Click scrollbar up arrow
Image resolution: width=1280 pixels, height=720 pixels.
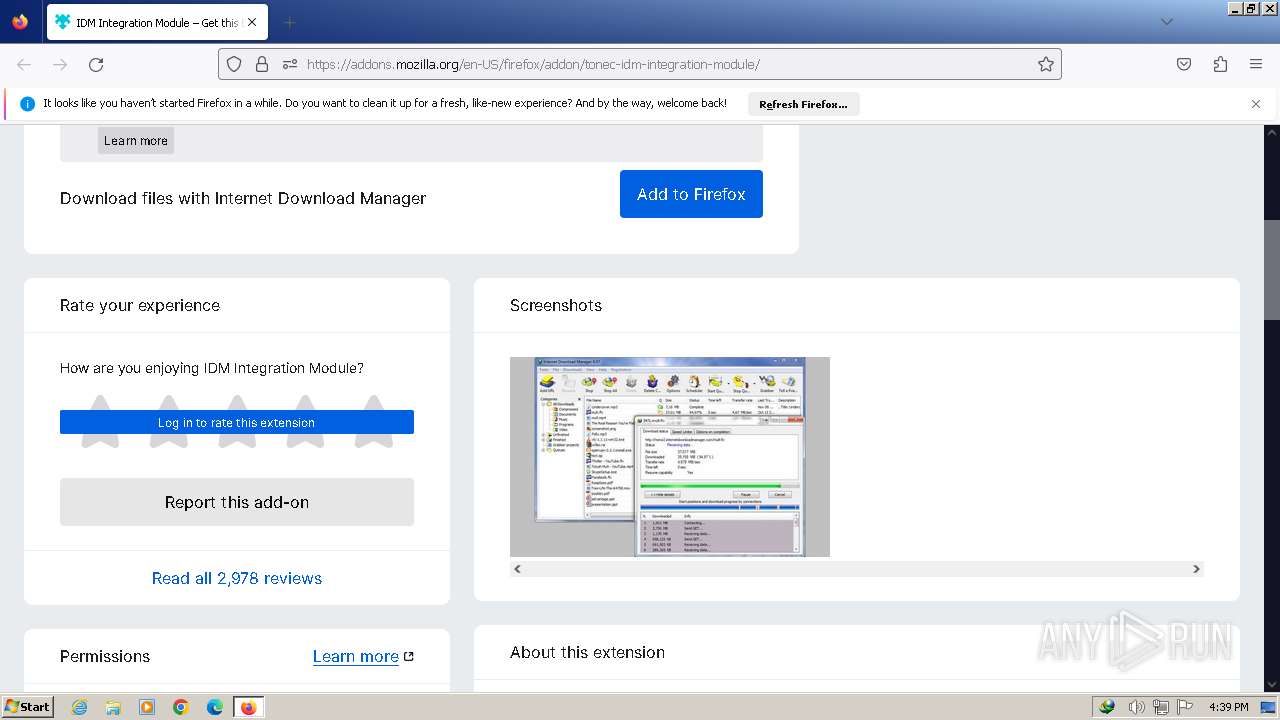click(1272, 131)
